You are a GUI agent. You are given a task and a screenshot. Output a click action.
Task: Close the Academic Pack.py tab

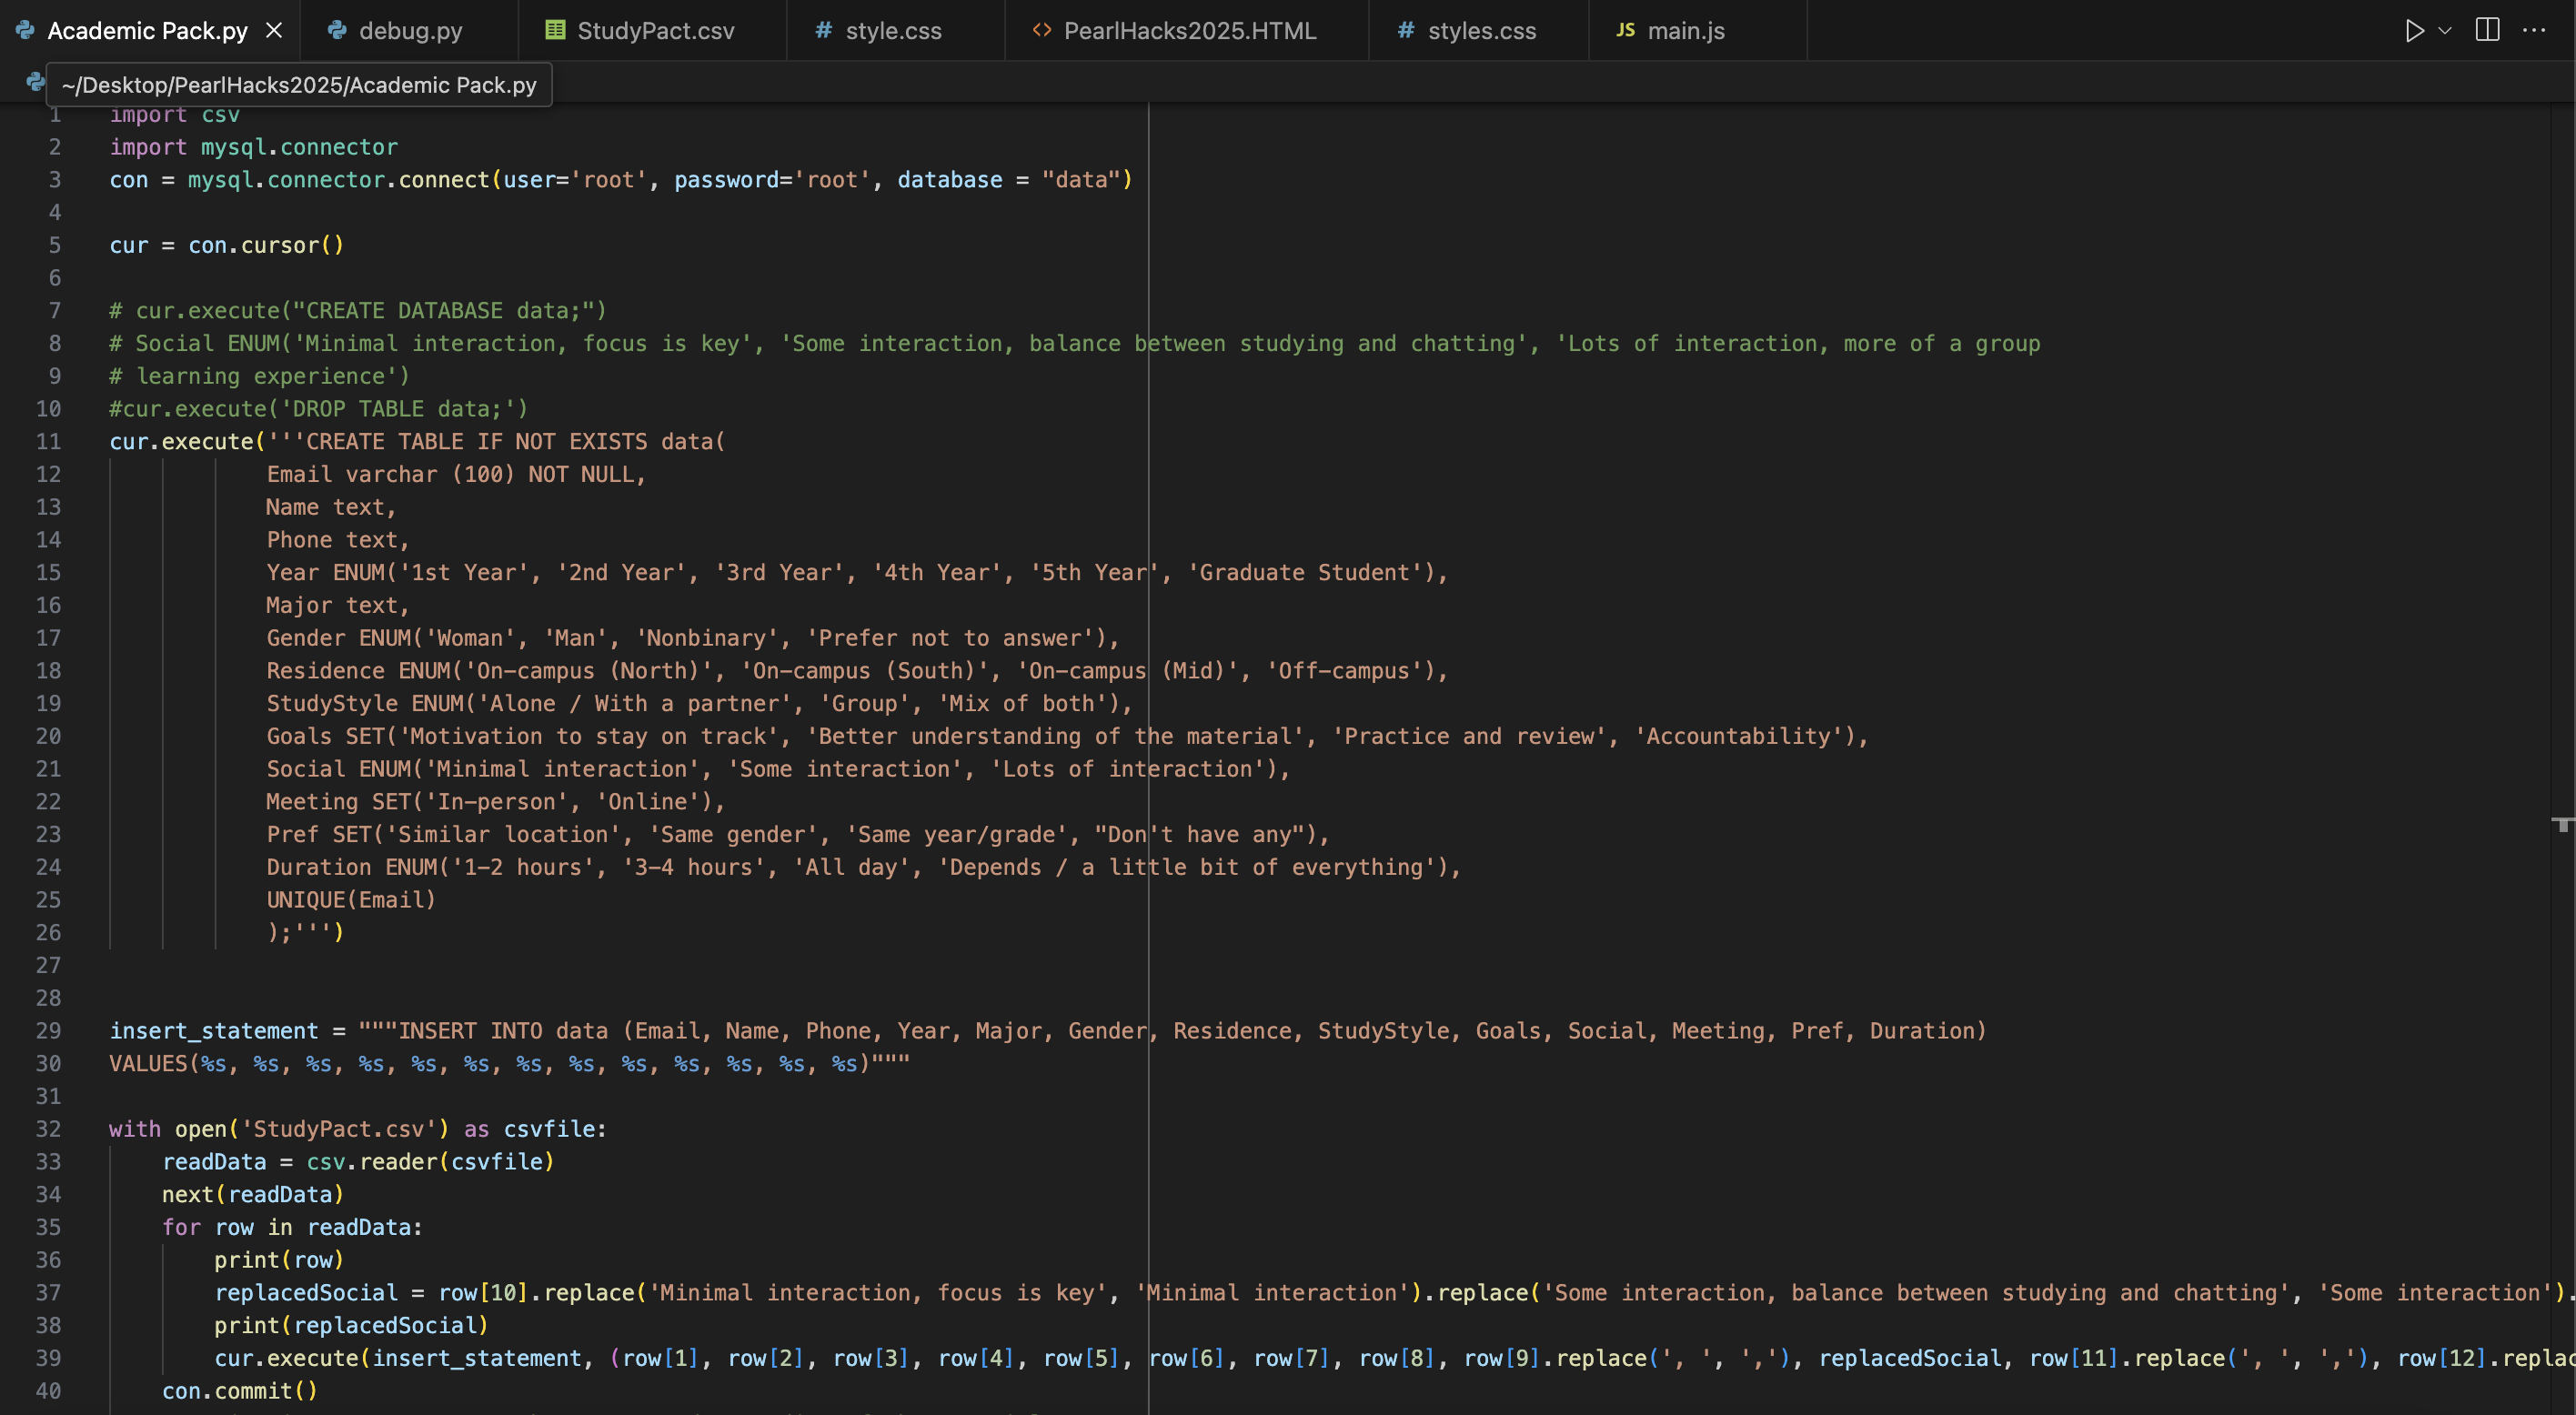(x=274, y=31)
